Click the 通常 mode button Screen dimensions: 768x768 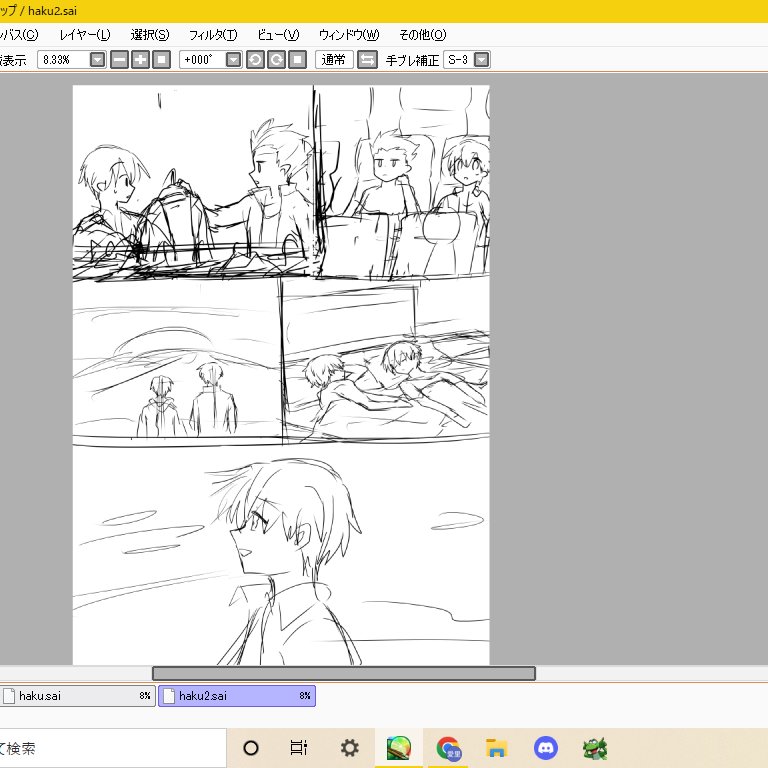(334, 60)
